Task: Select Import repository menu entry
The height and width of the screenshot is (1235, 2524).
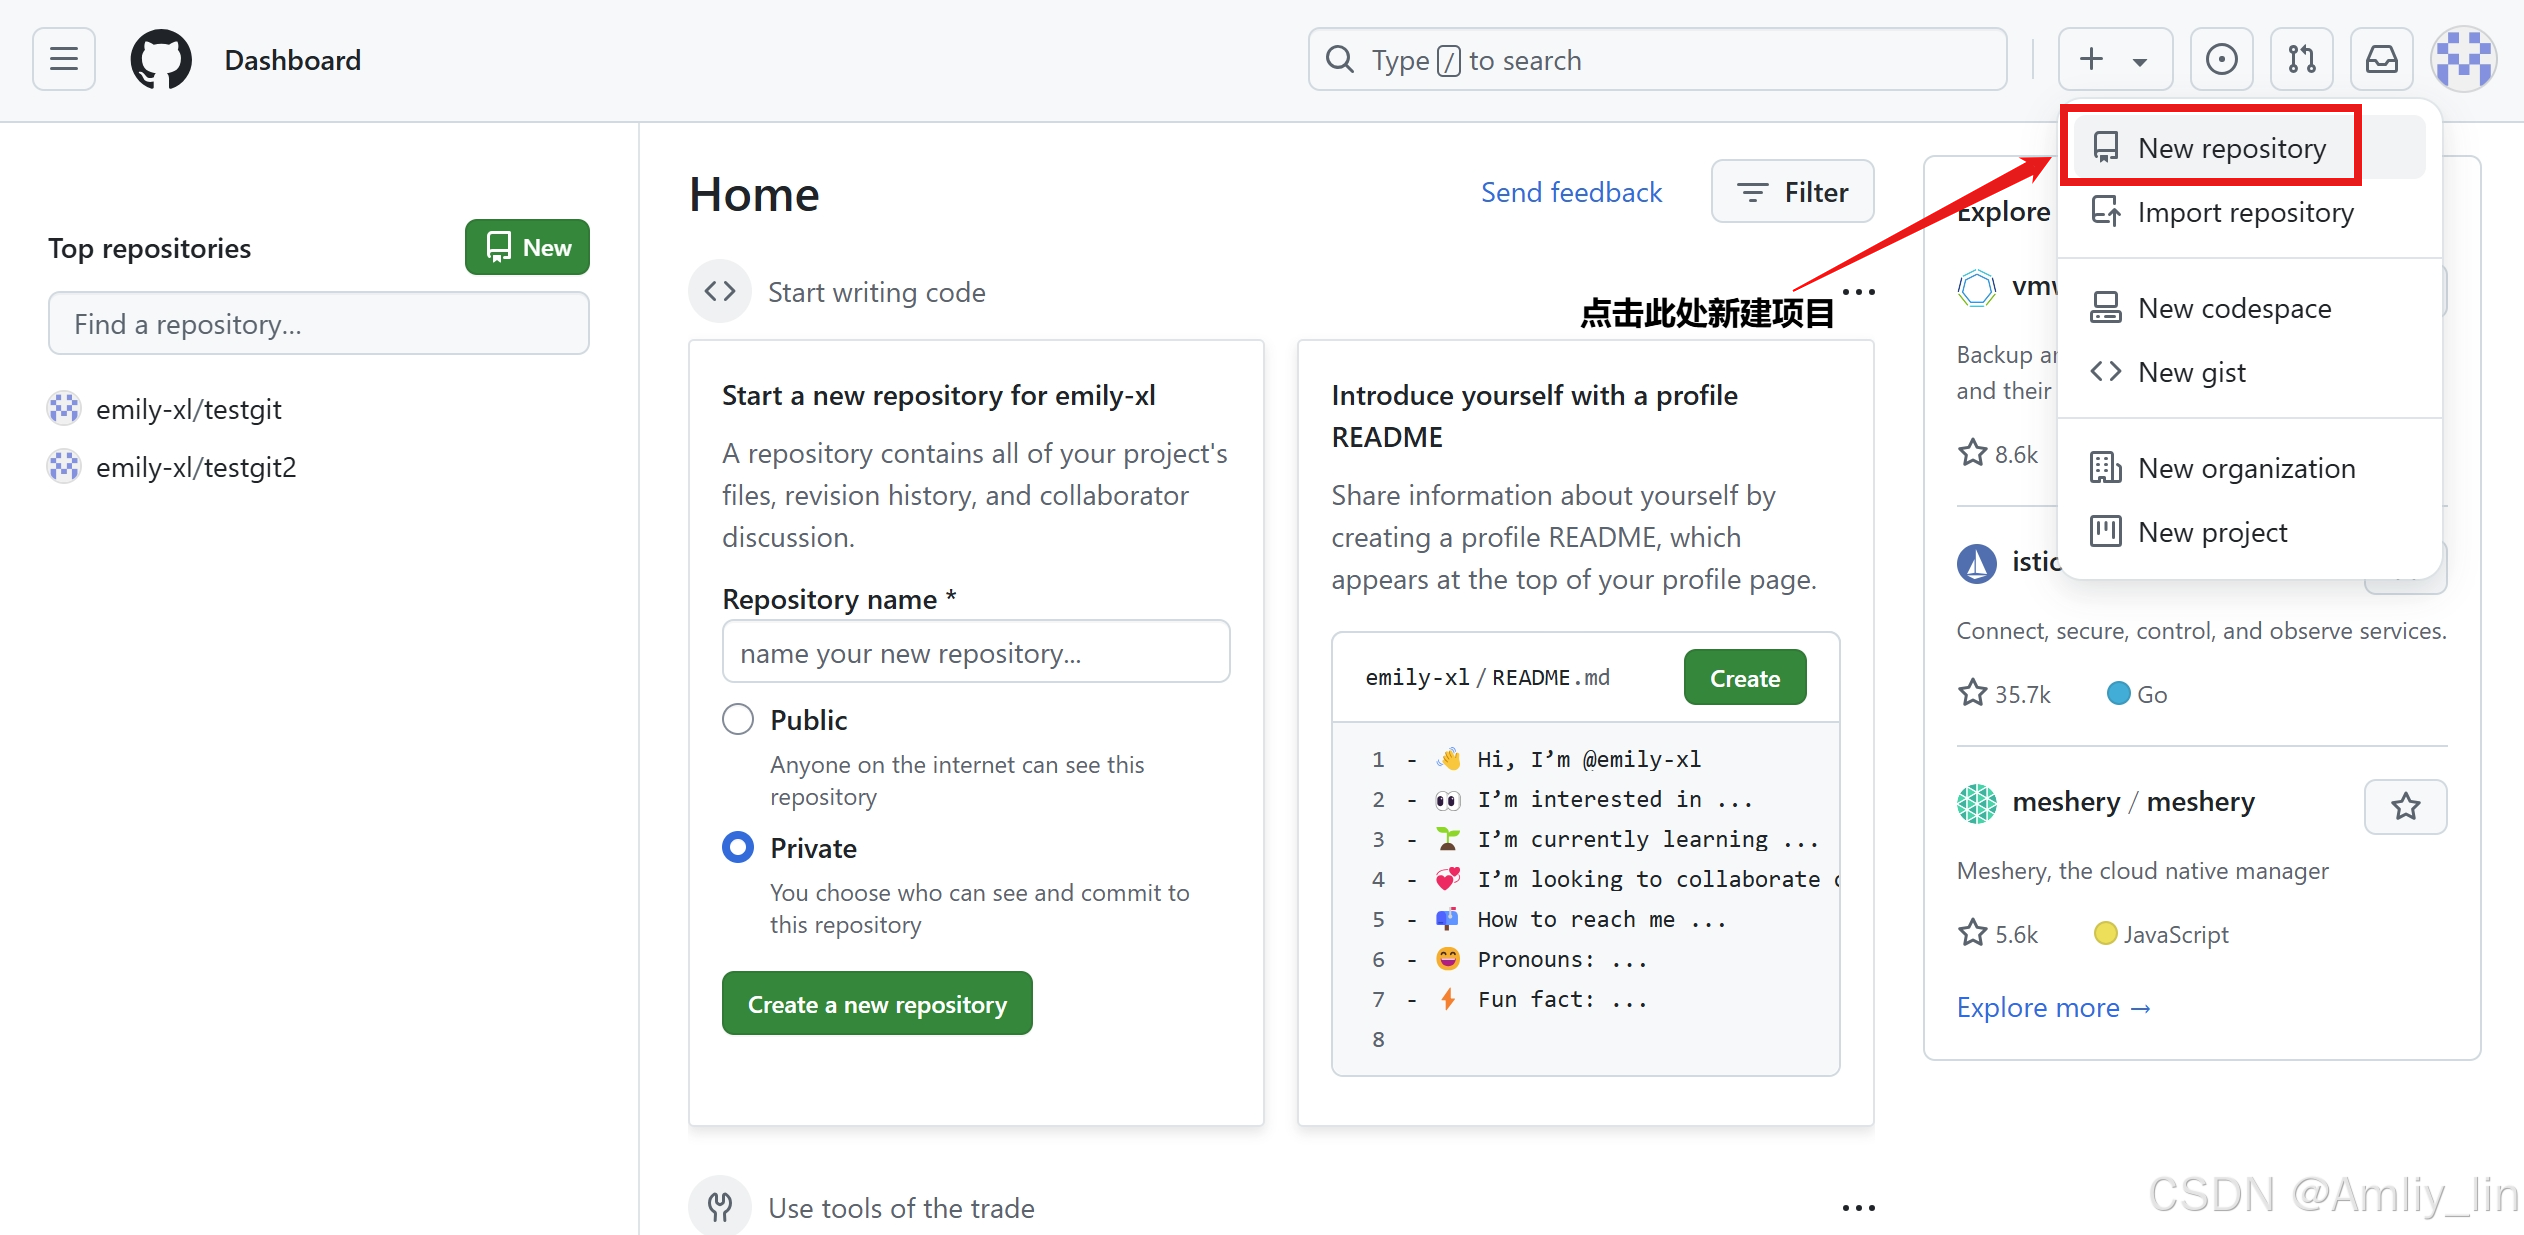Action: point(2244,212)
